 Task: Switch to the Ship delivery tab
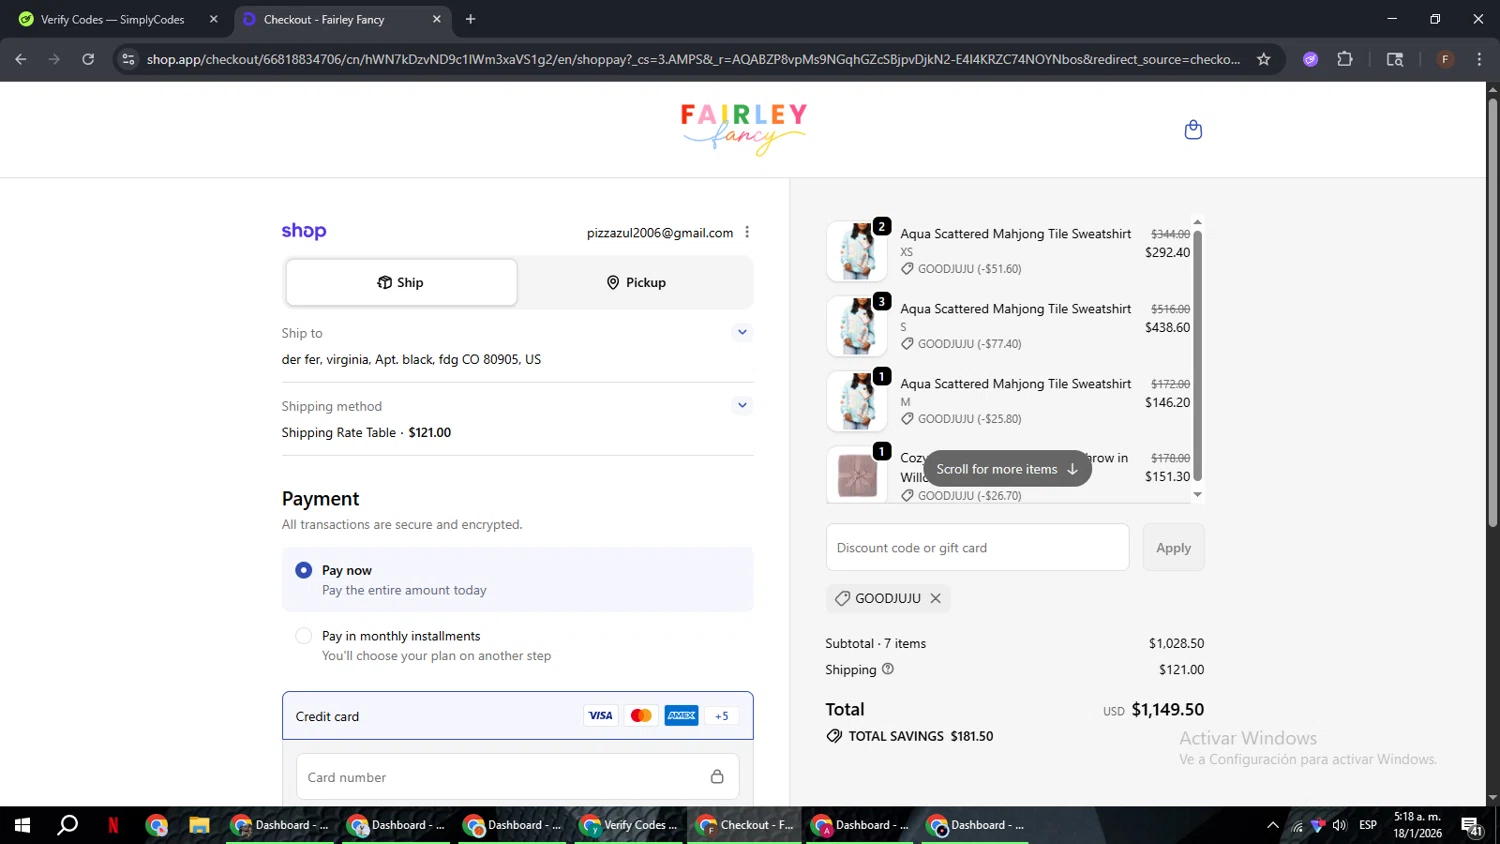[401, 282]
